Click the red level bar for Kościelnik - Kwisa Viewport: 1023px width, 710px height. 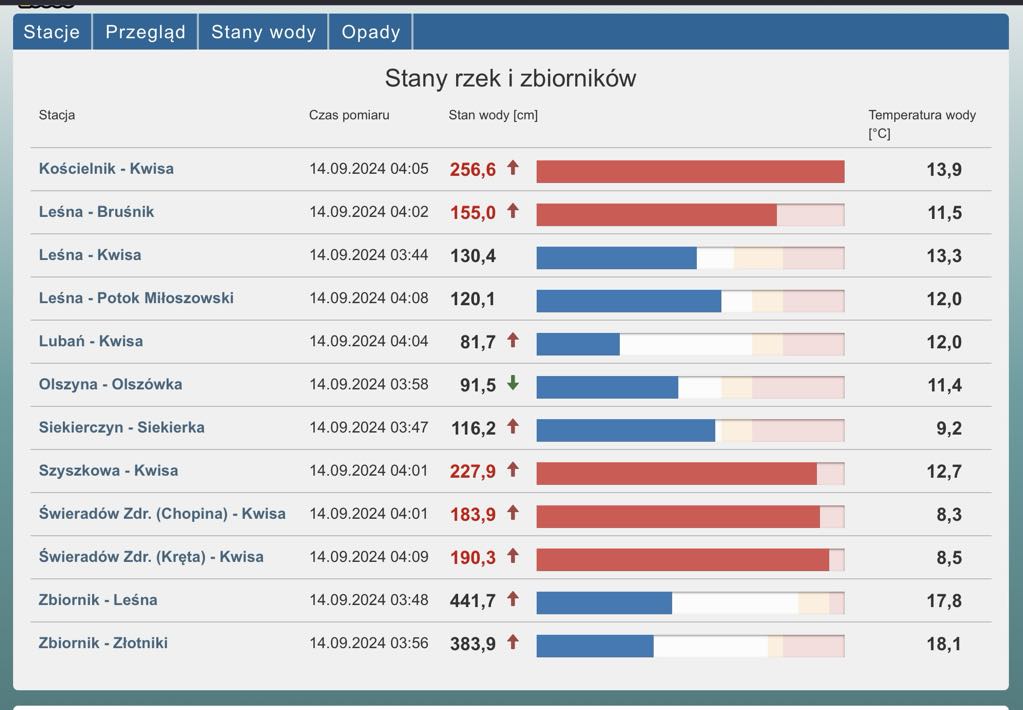690,172
